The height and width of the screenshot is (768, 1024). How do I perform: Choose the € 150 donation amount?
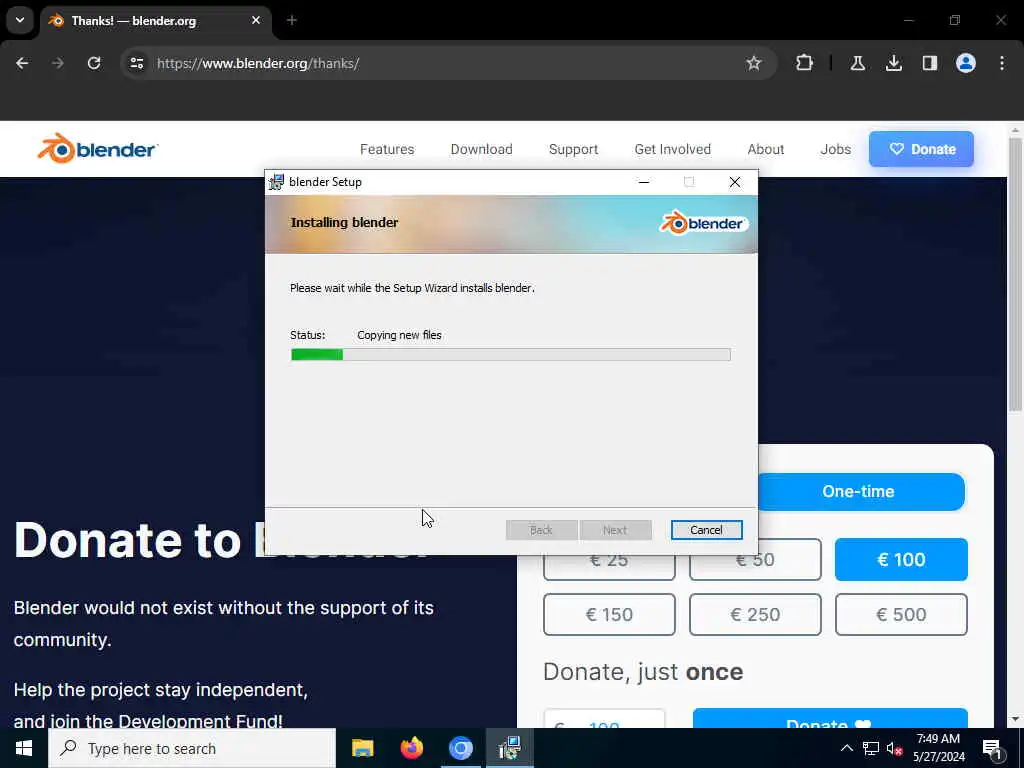(609, 615)
